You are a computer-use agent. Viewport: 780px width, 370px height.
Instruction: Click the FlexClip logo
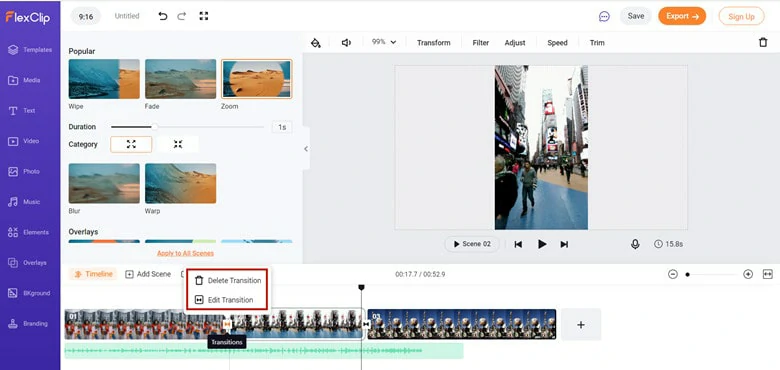[x=28, y=17]
